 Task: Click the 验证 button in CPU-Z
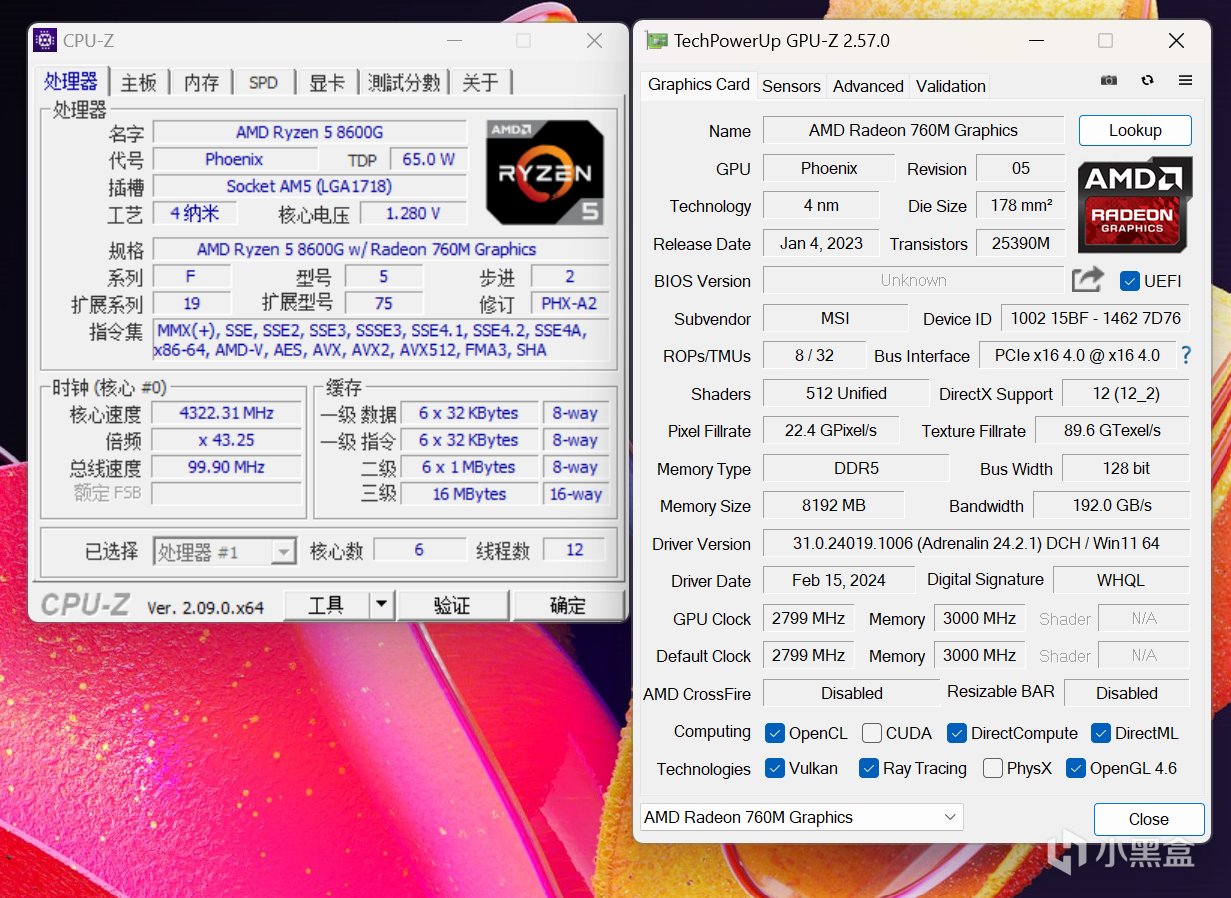tap(452, 605)
